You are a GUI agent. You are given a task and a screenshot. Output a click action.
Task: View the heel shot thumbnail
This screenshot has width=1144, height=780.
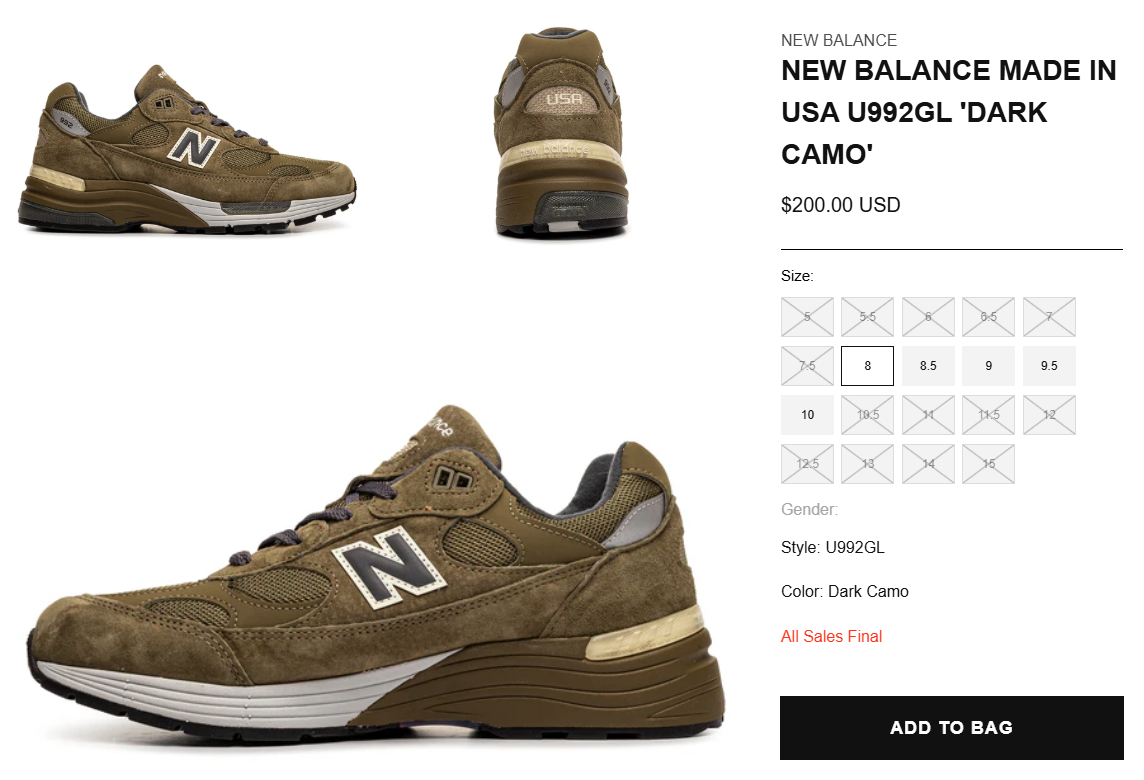pyautogui.click(x=561, y=134)
